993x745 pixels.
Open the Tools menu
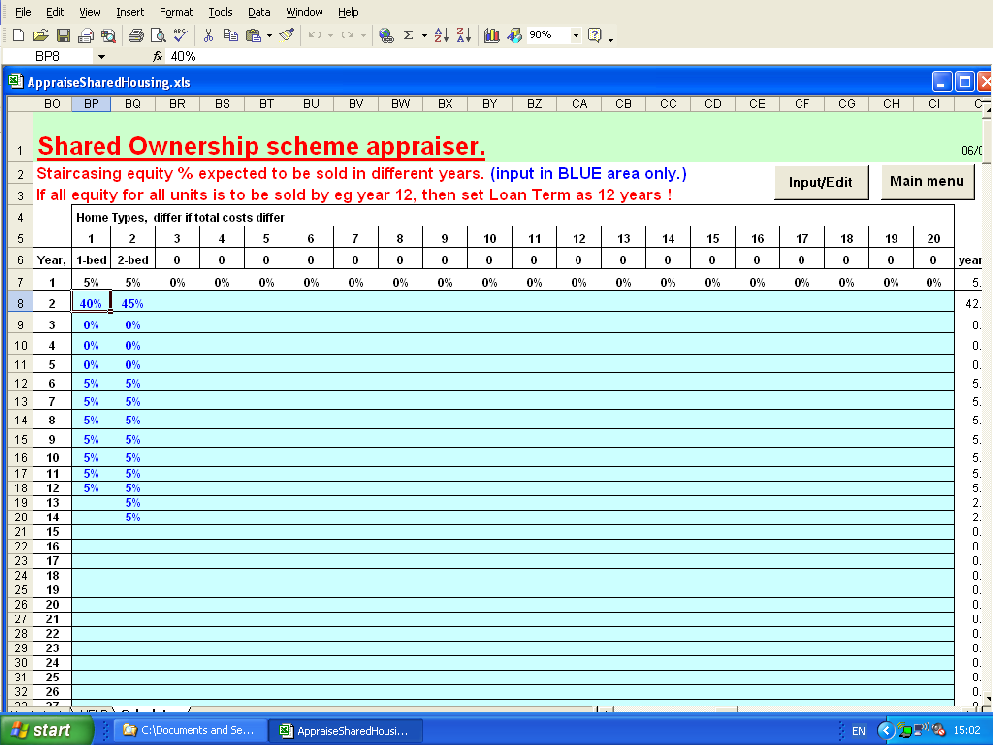(x=220, y=12)
